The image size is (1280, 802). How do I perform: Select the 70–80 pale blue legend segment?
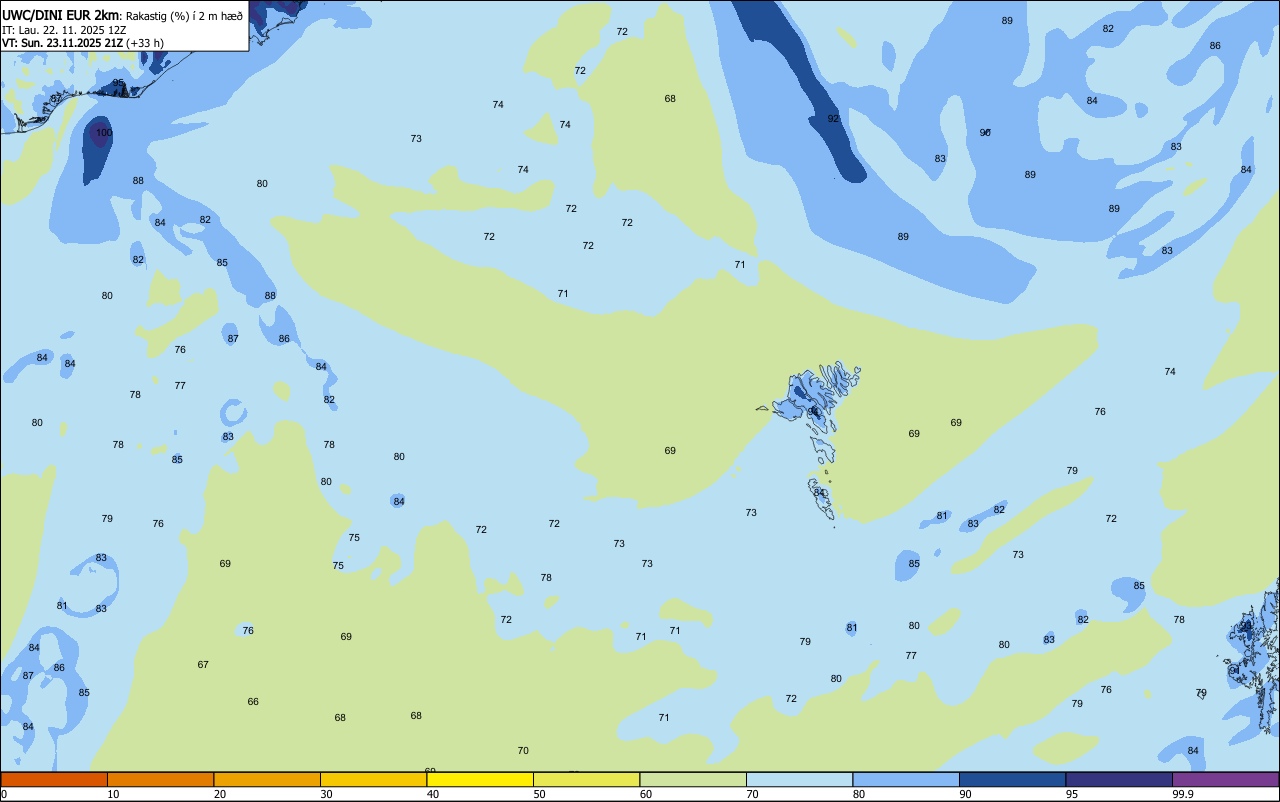(799, 779)
